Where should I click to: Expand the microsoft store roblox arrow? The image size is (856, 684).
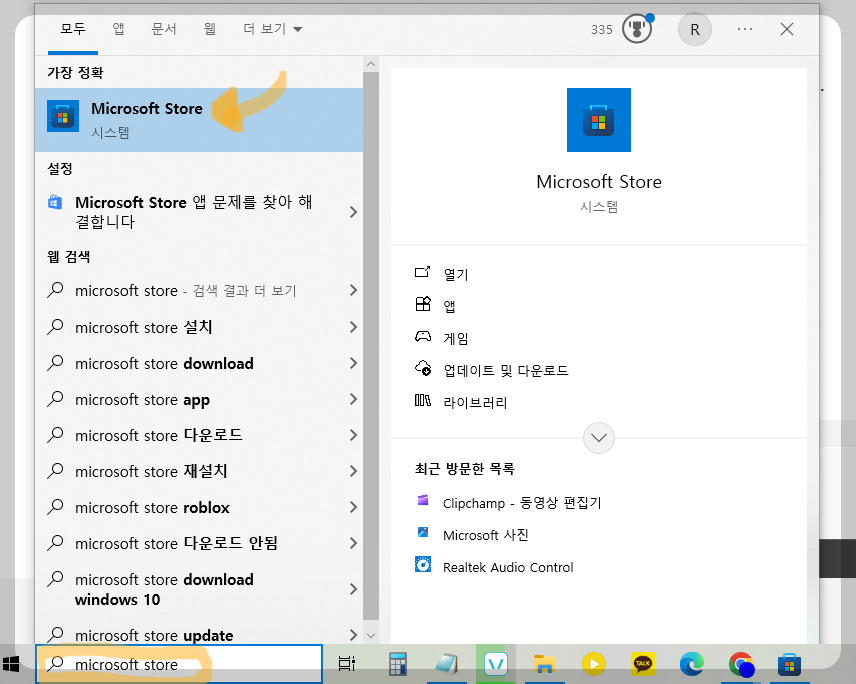353,507
